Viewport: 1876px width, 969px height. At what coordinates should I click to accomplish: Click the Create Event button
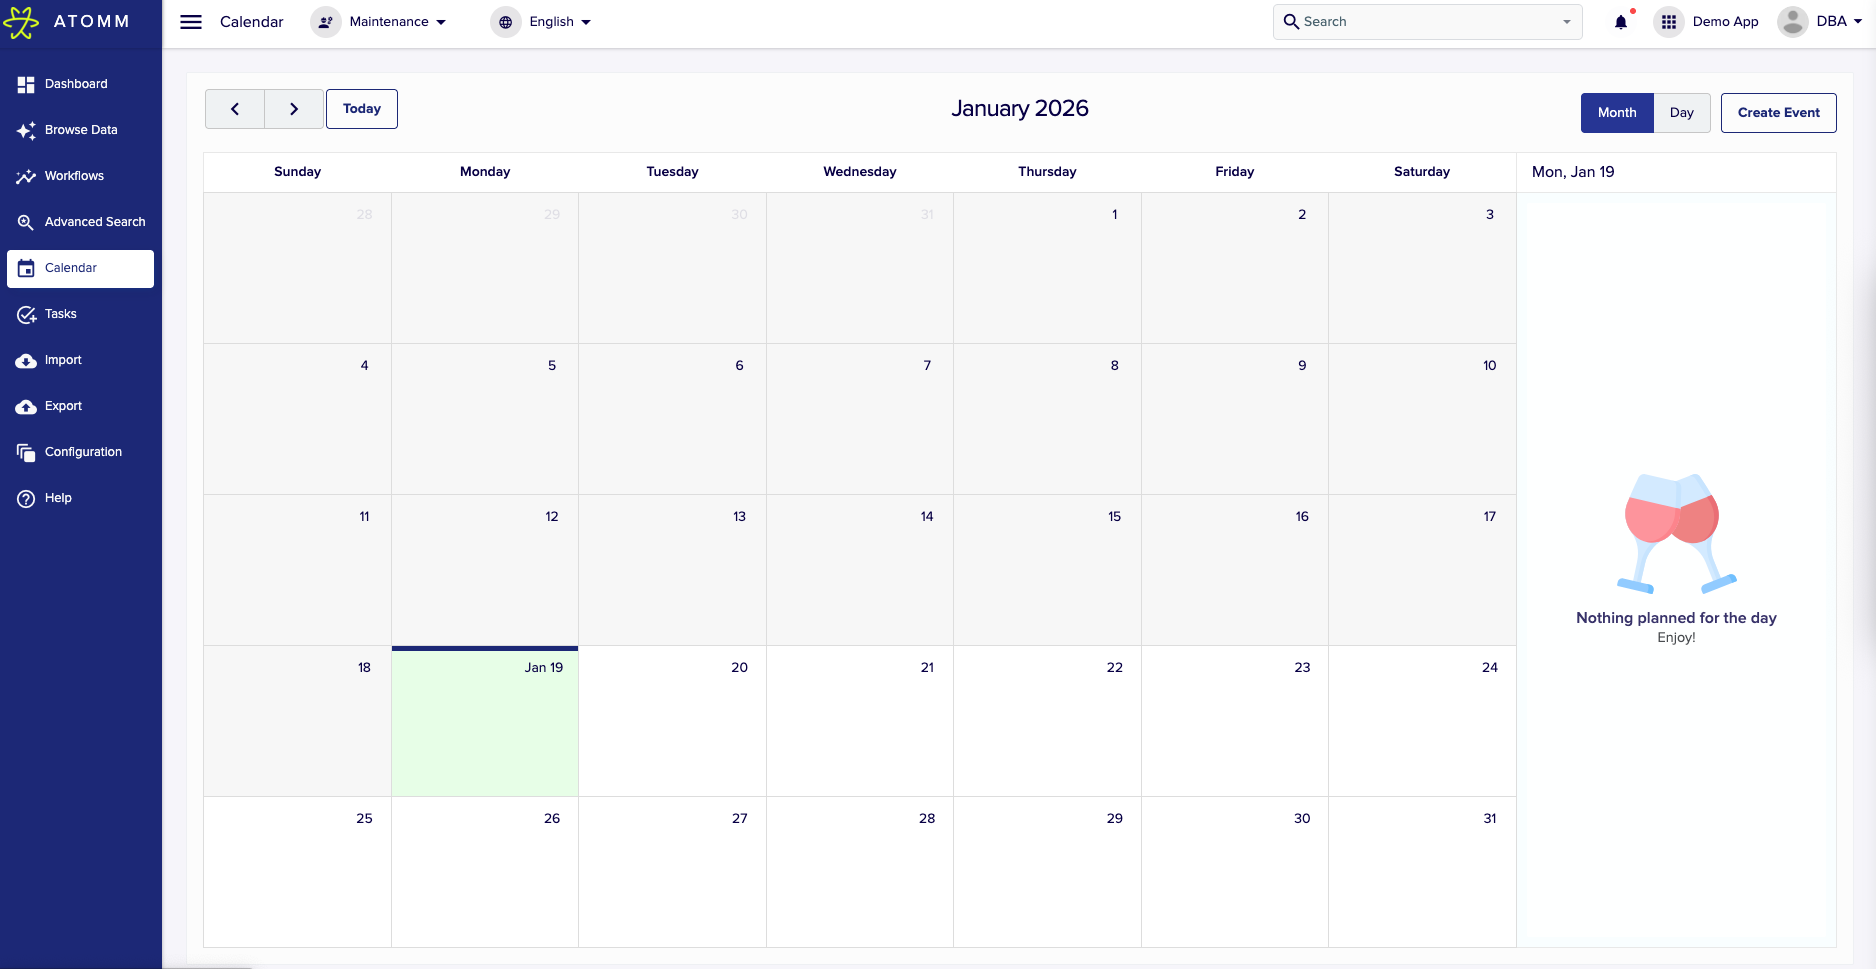[x=1778, y=113]
